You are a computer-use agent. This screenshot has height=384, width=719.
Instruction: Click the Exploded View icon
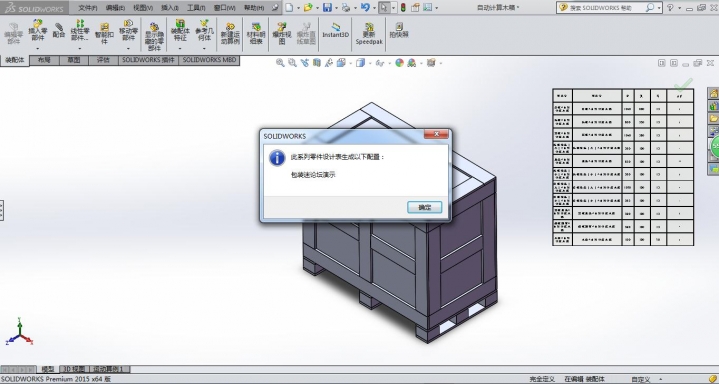(282, 33)
